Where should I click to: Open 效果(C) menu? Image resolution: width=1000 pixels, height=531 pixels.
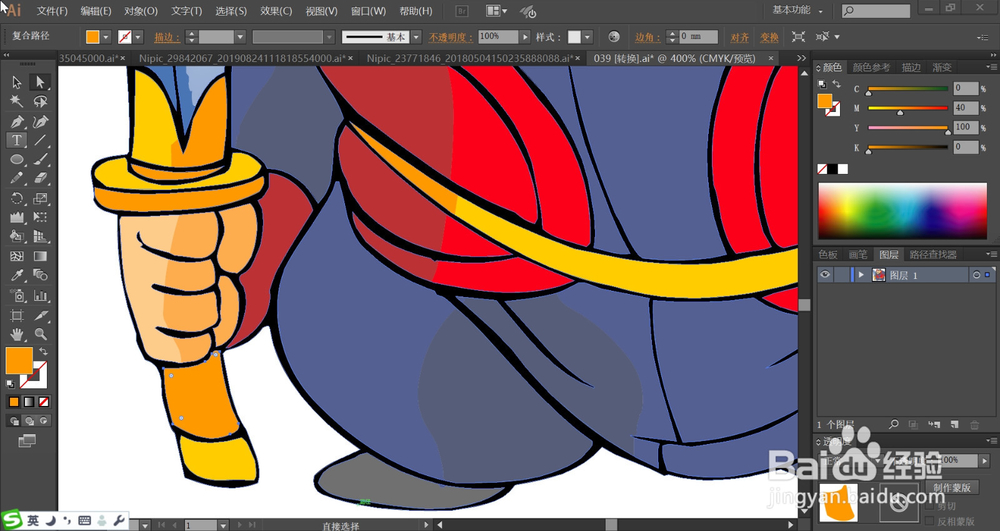276,11
